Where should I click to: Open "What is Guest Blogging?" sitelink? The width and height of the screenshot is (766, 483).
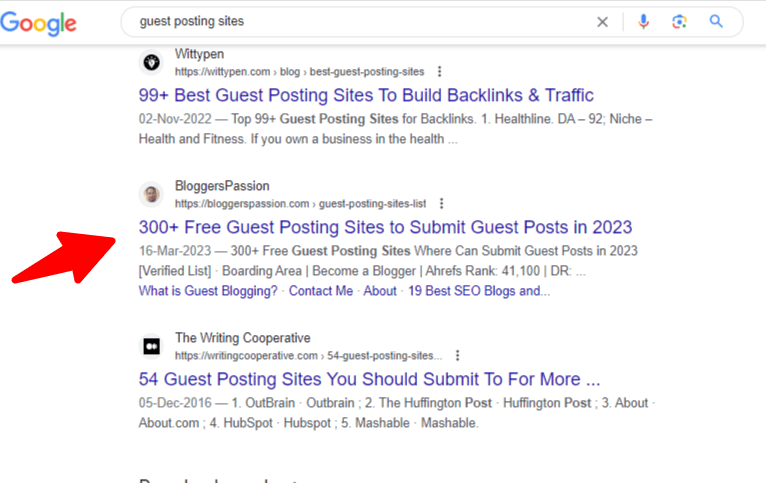(x=208, y=291)
